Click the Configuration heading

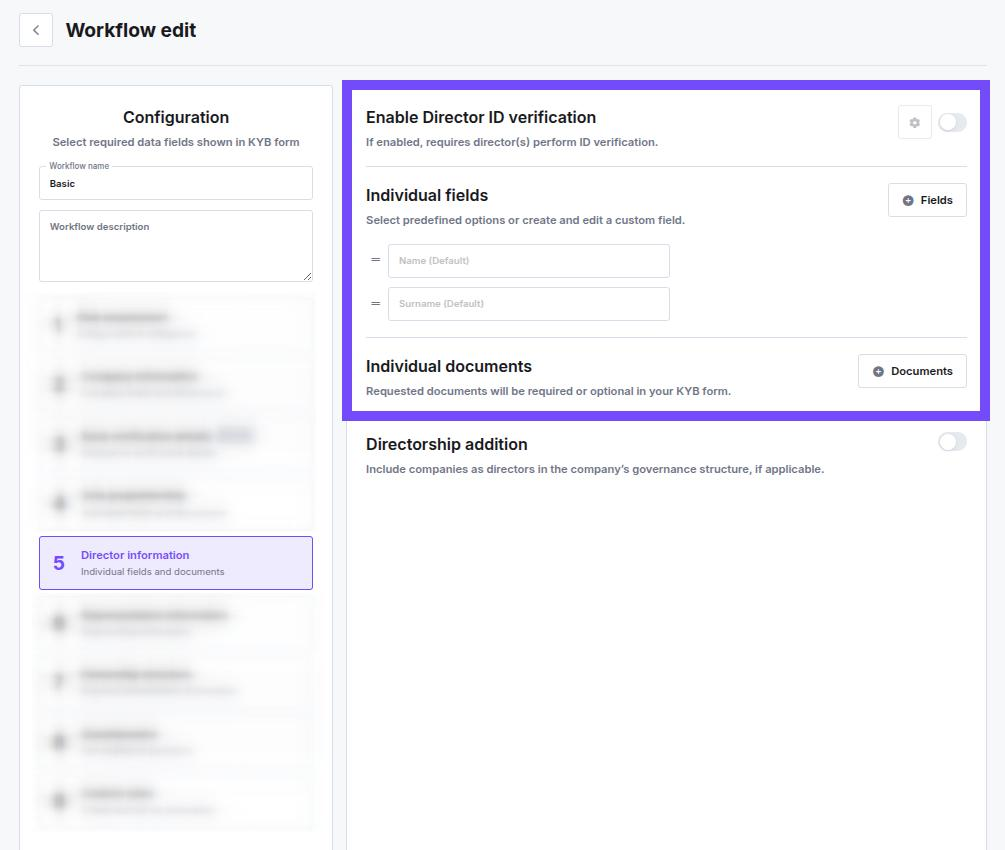click(x=176, y=117)
